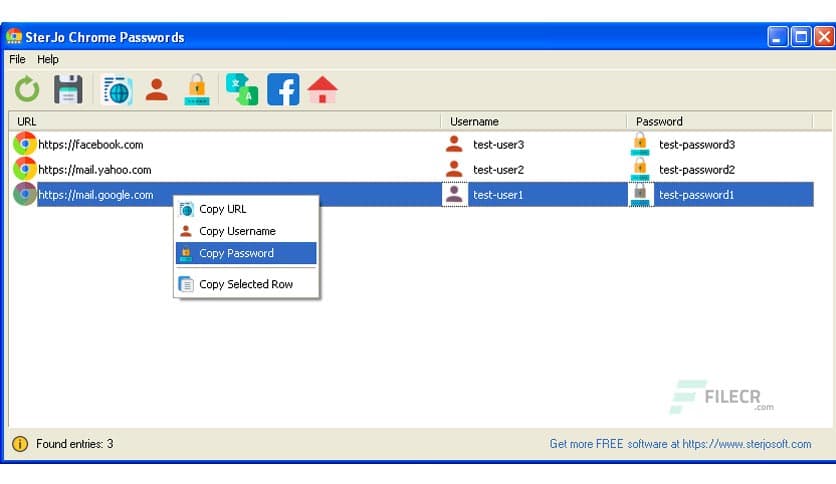Click the test-password3 cell

pyautogui.click(x=697, y=144)
